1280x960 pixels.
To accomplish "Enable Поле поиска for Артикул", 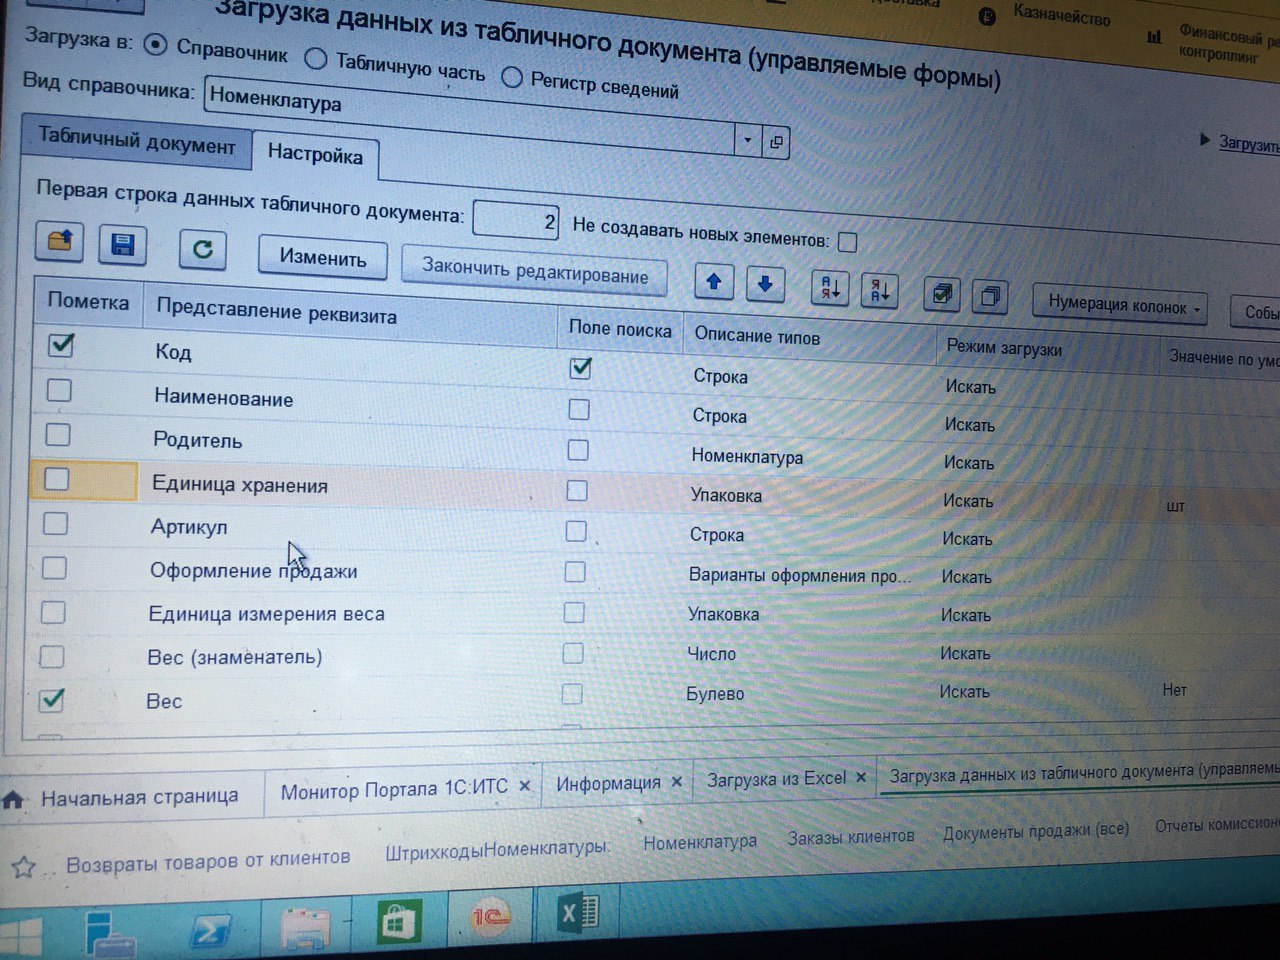I will click(576, 531).
